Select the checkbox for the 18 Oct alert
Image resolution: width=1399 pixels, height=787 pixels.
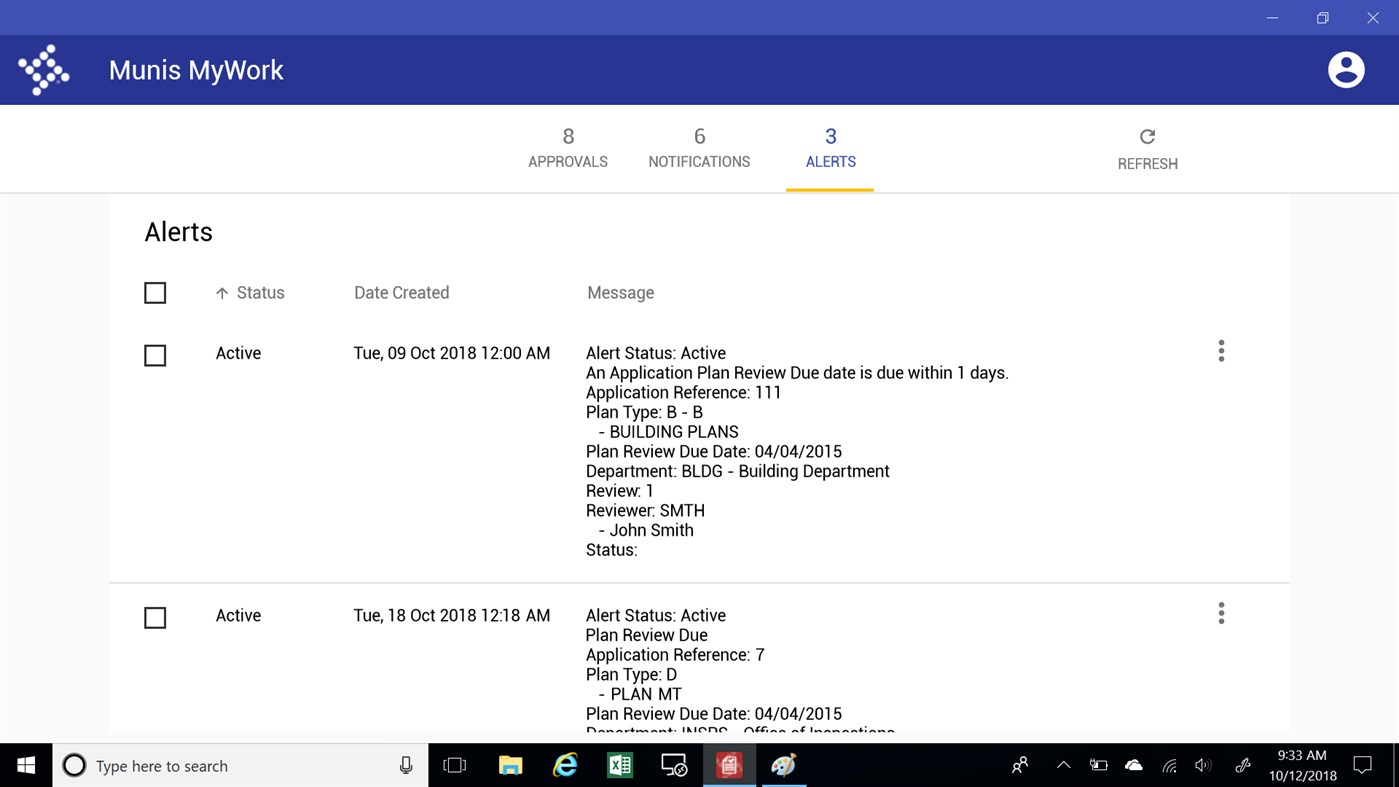point(155,617)
